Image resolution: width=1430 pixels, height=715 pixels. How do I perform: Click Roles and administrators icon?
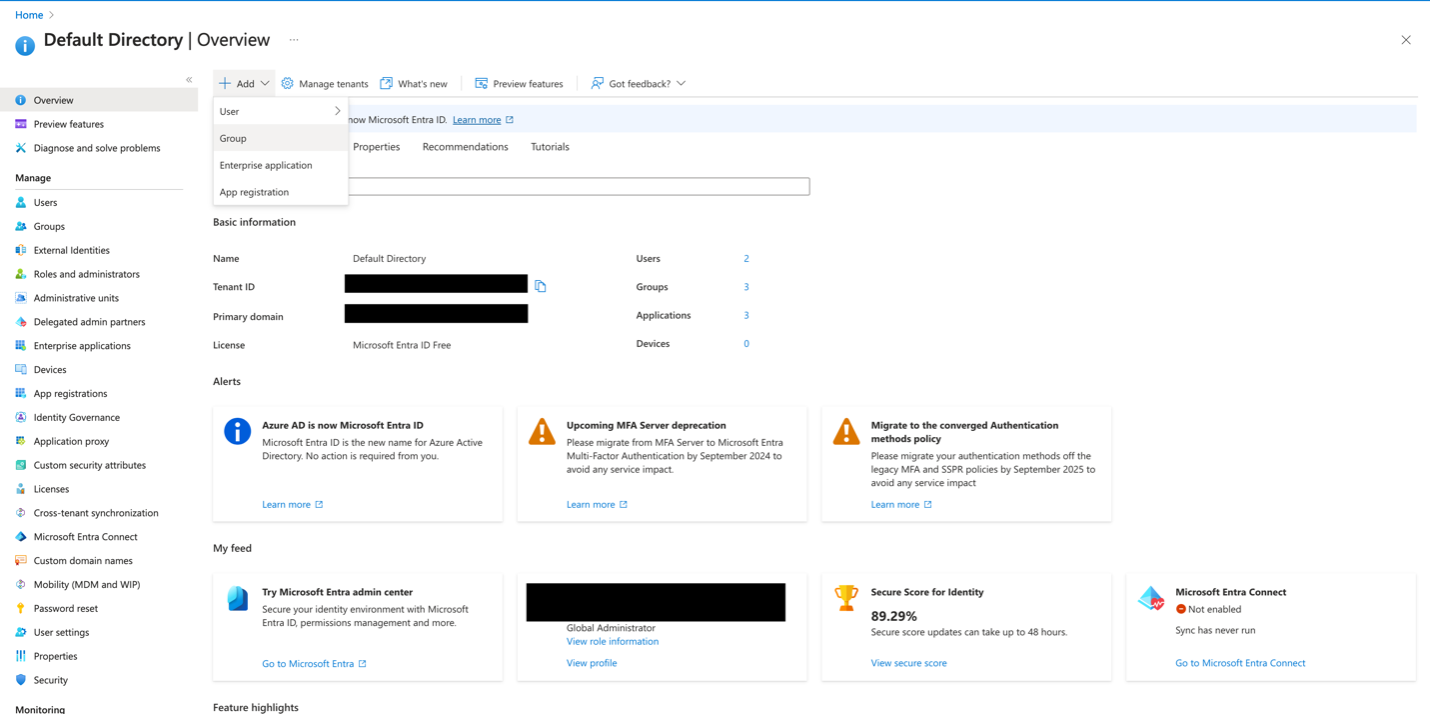click(x=21, y=274)
